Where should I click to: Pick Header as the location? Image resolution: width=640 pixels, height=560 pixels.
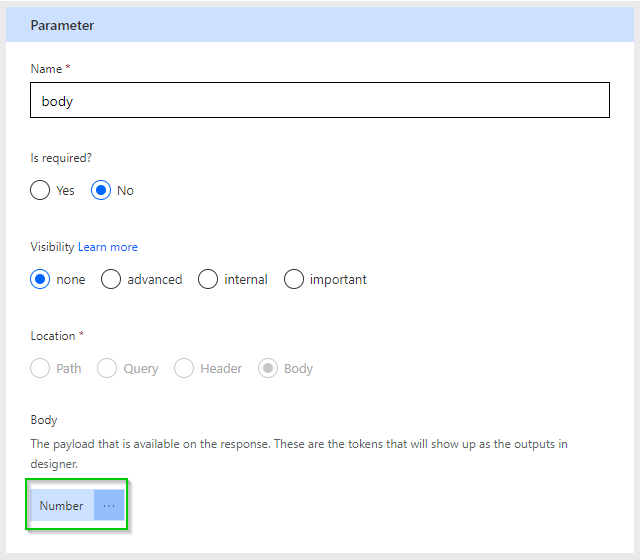click(184, 368)
